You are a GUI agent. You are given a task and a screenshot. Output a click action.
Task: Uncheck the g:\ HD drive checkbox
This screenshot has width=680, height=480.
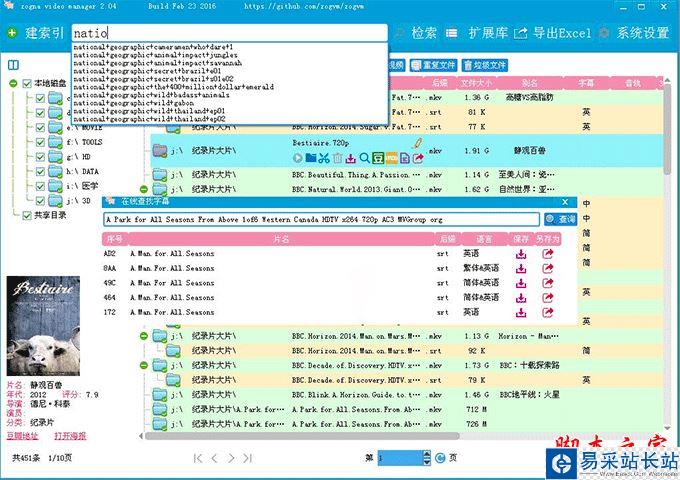point(40,157)
